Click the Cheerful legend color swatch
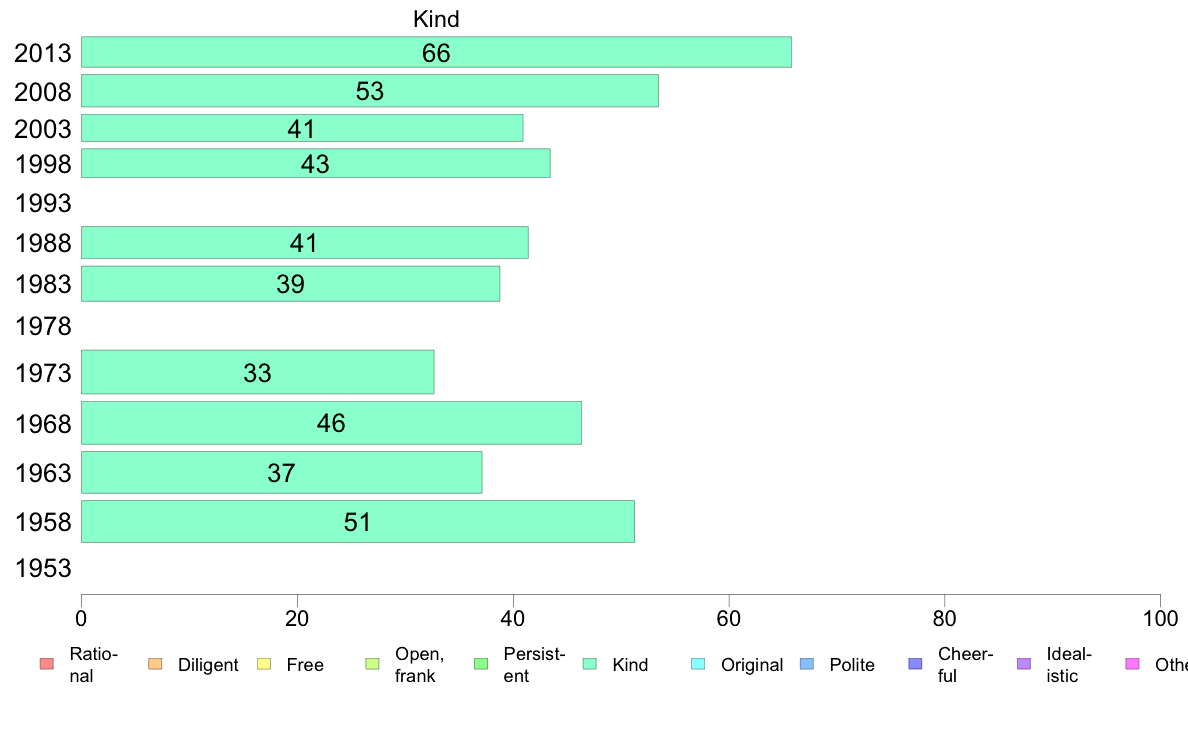 (915, 664)
